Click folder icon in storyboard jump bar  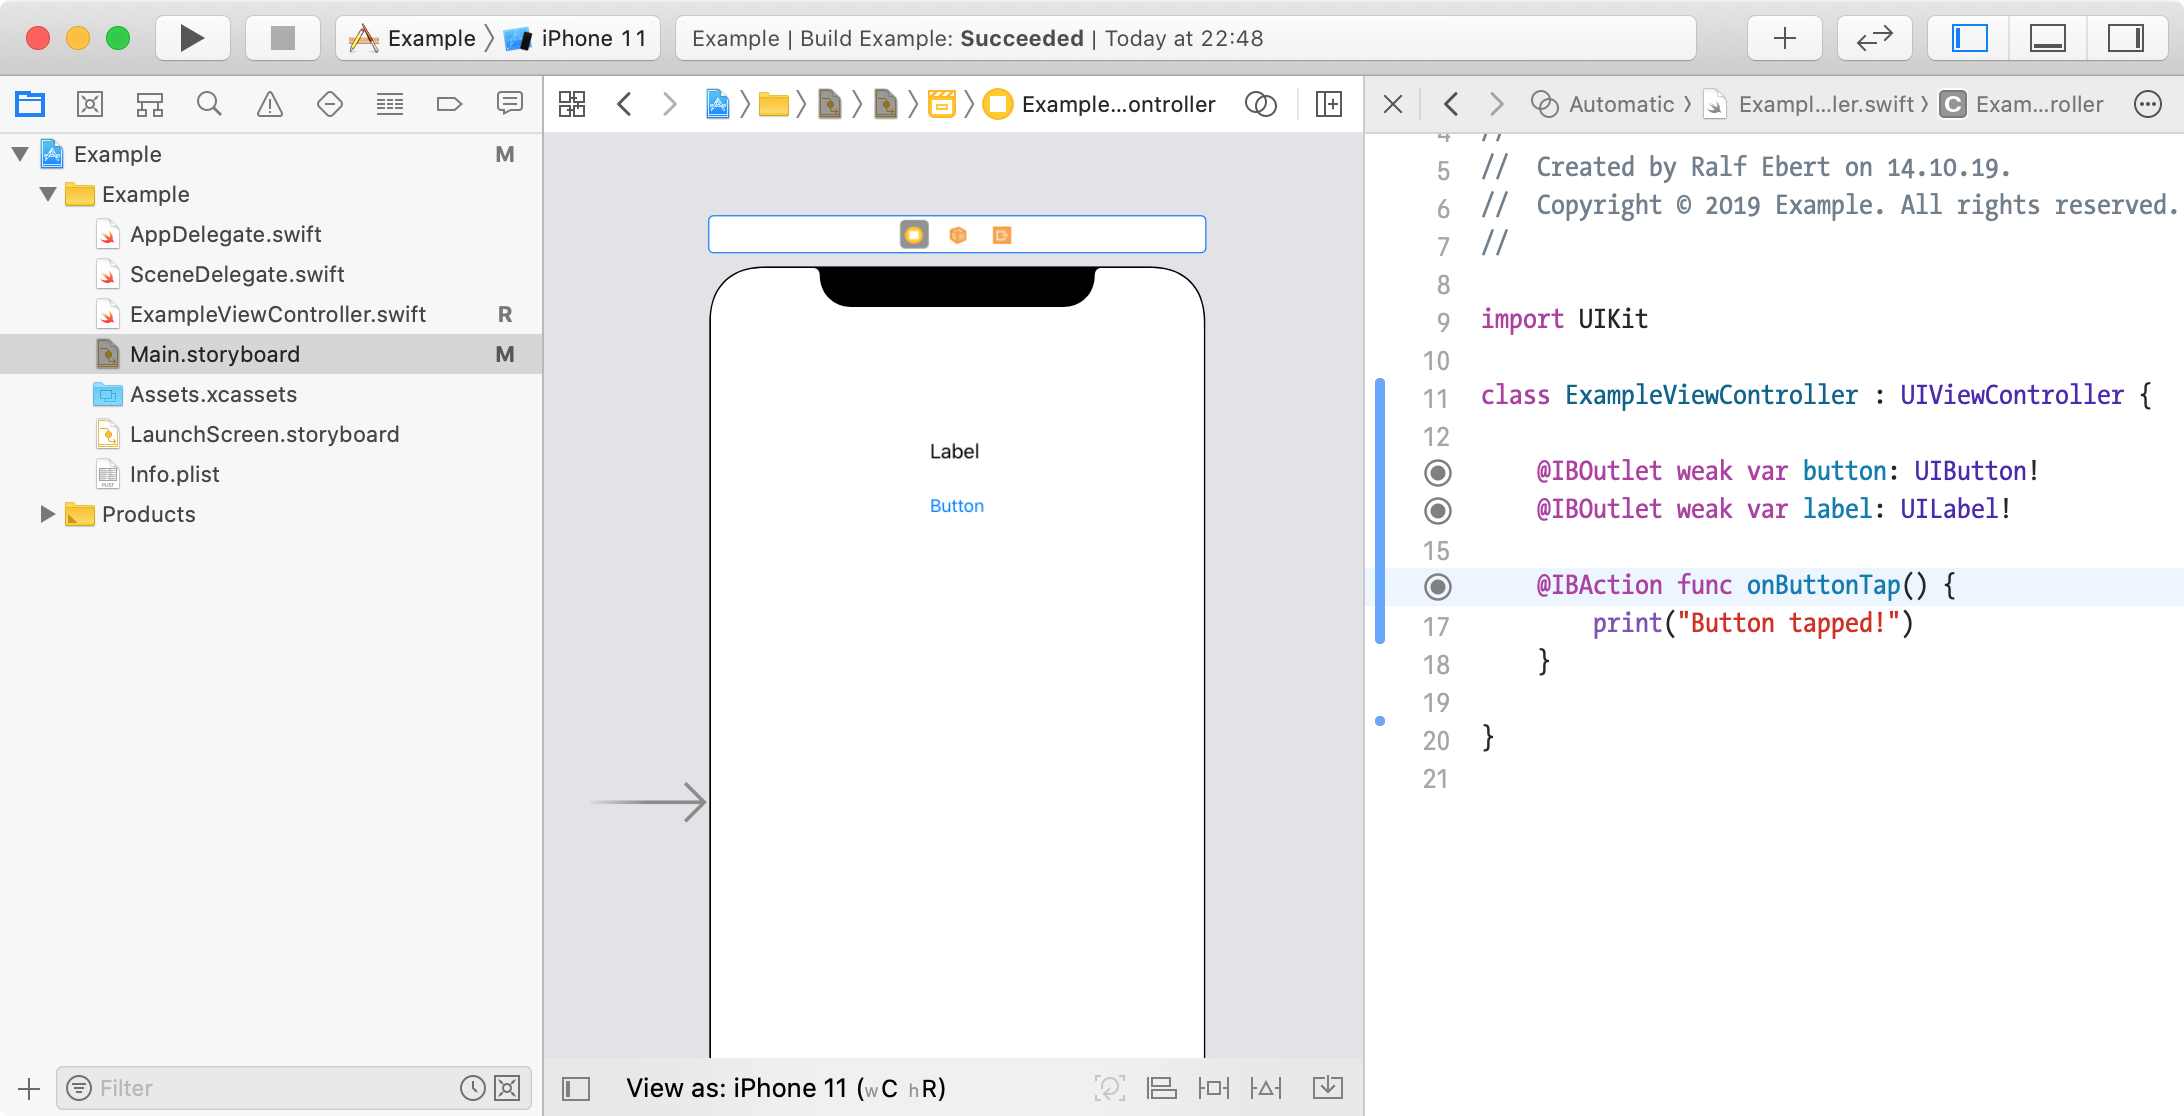[x=773, y=104]
